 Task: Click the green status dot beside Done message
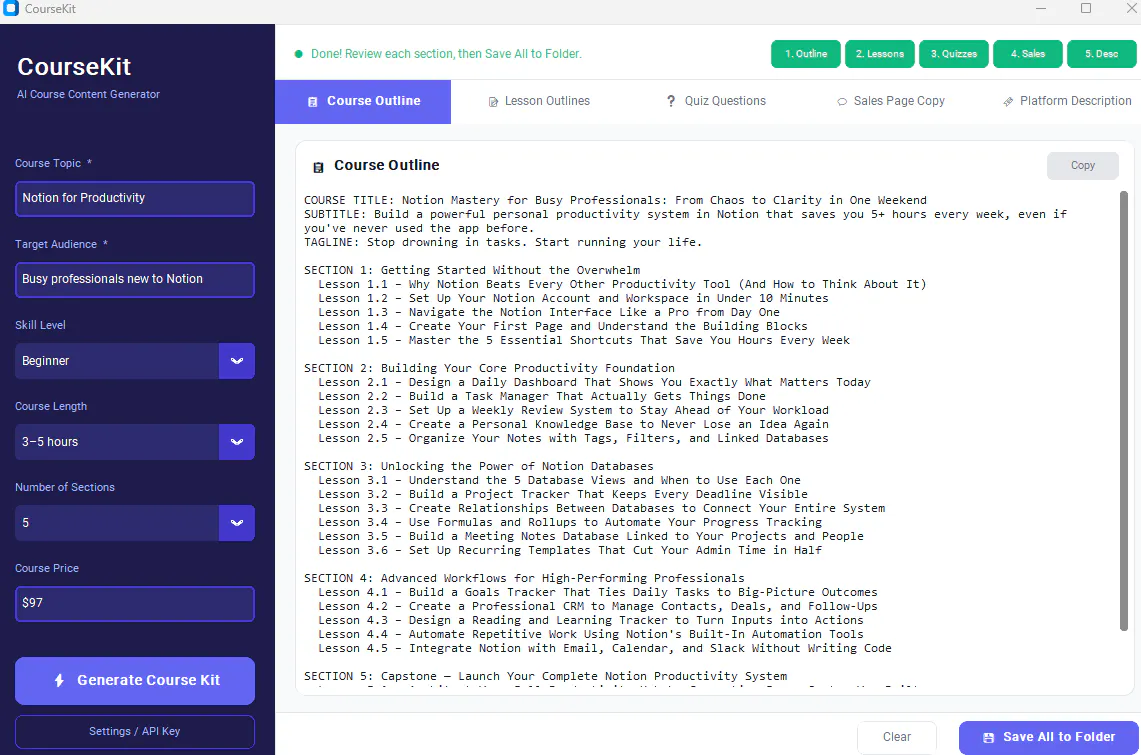coord(298,54)
